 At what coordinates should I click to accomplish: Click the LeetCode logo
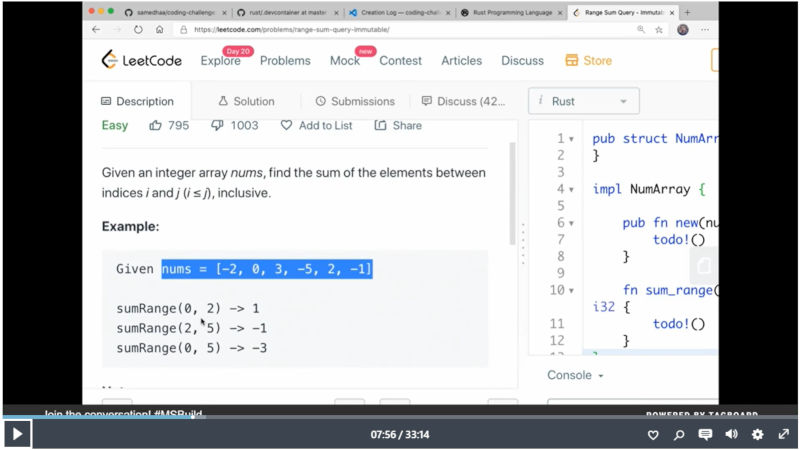tap(141, 60)
